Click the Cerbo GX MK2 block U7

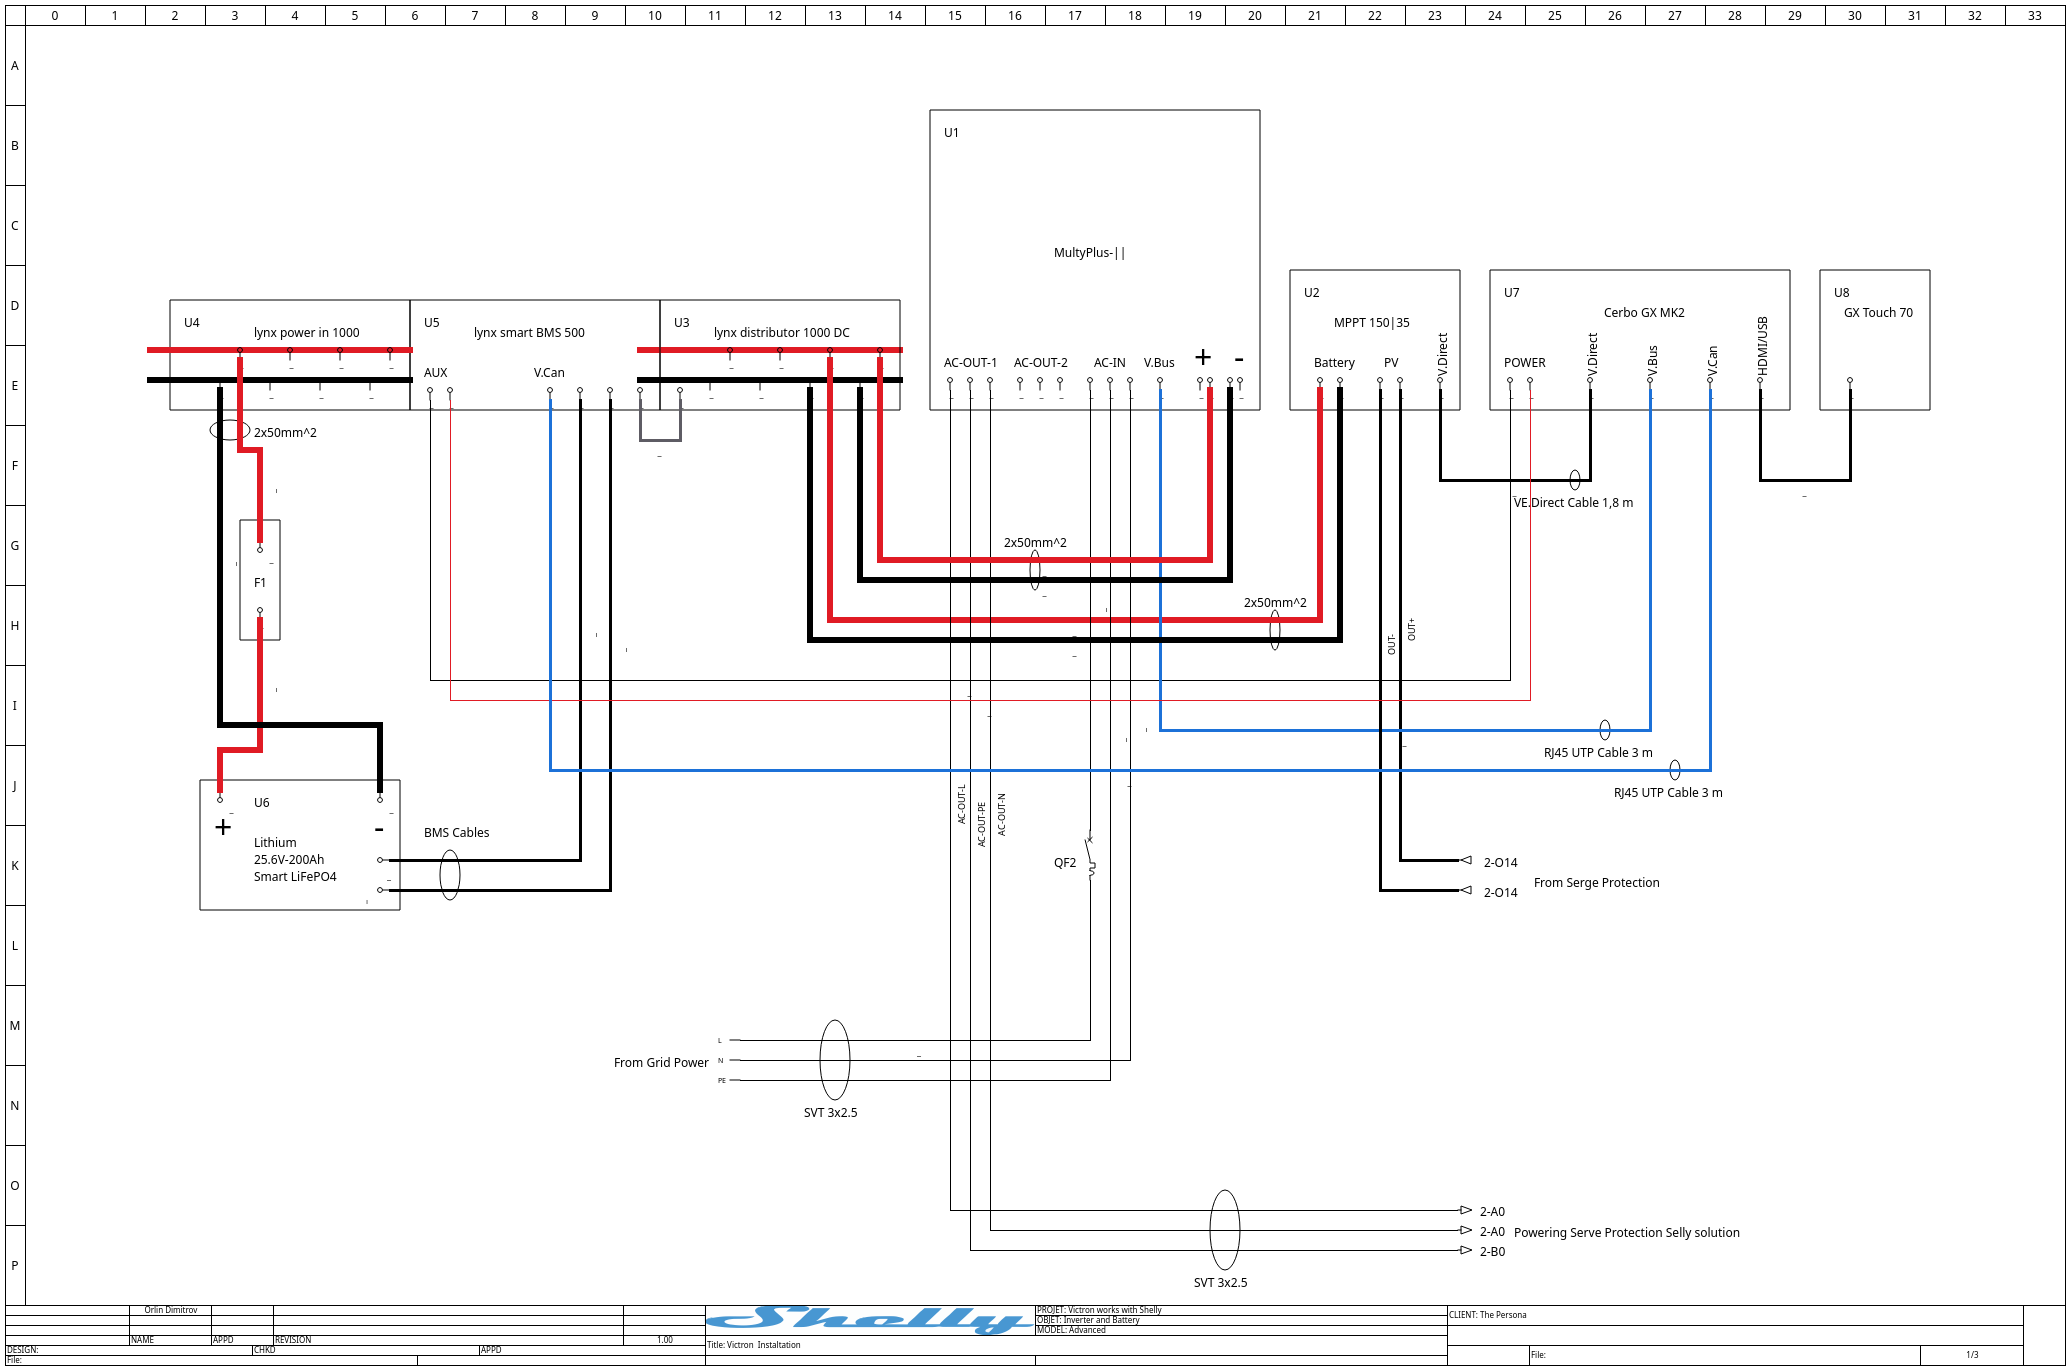pyautogui.click(x=1643, y=312)
